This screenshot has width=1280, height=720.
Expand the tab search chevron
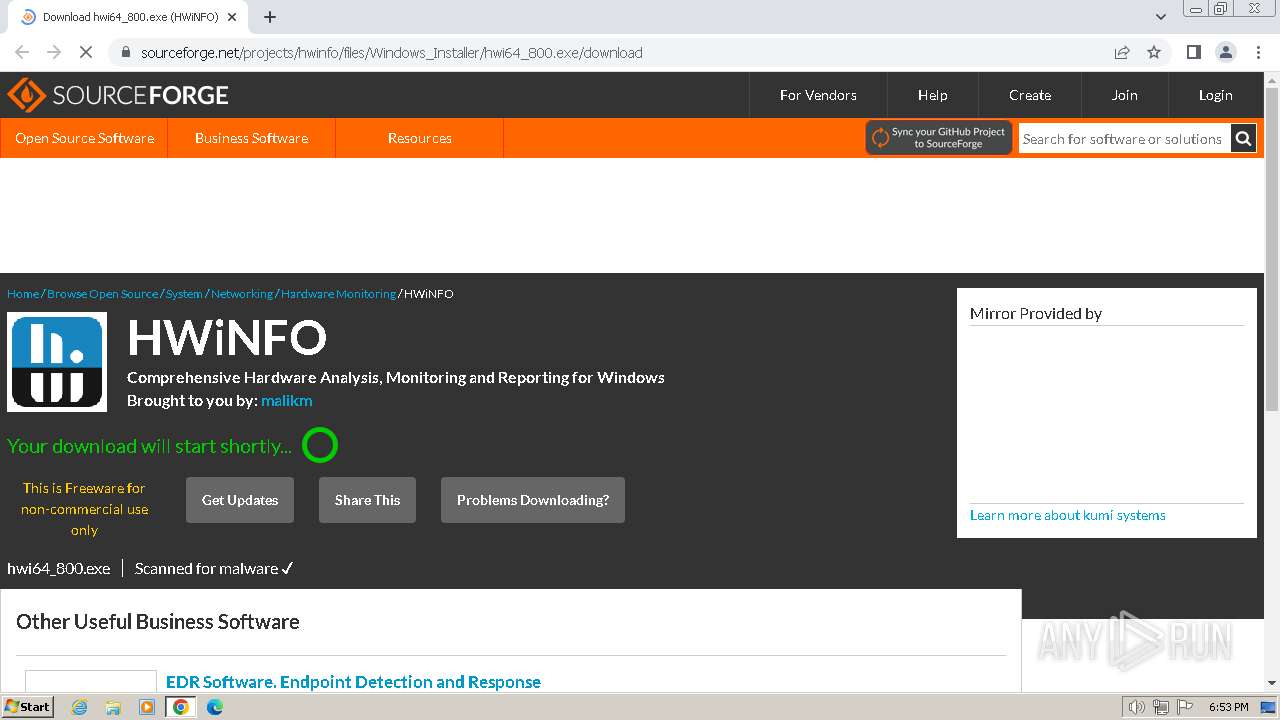[1161, 17]
